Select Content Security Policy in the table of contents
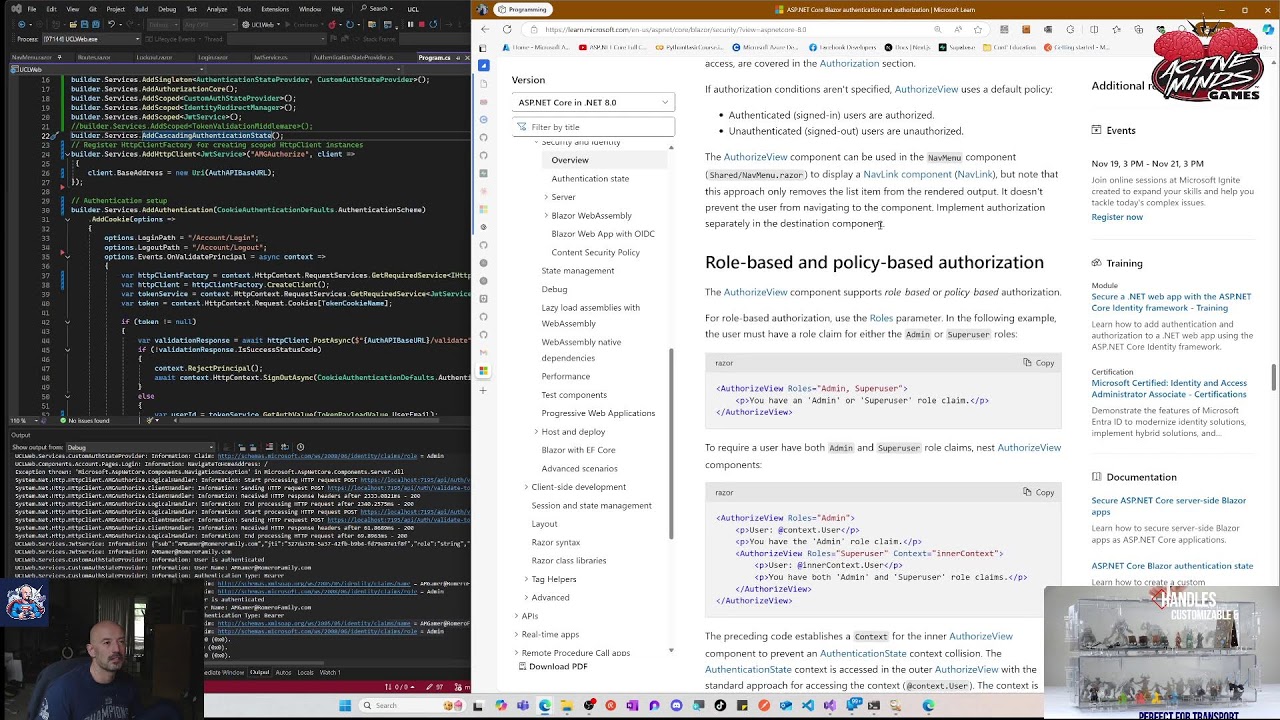1280x720 pixels. (595, 252)
